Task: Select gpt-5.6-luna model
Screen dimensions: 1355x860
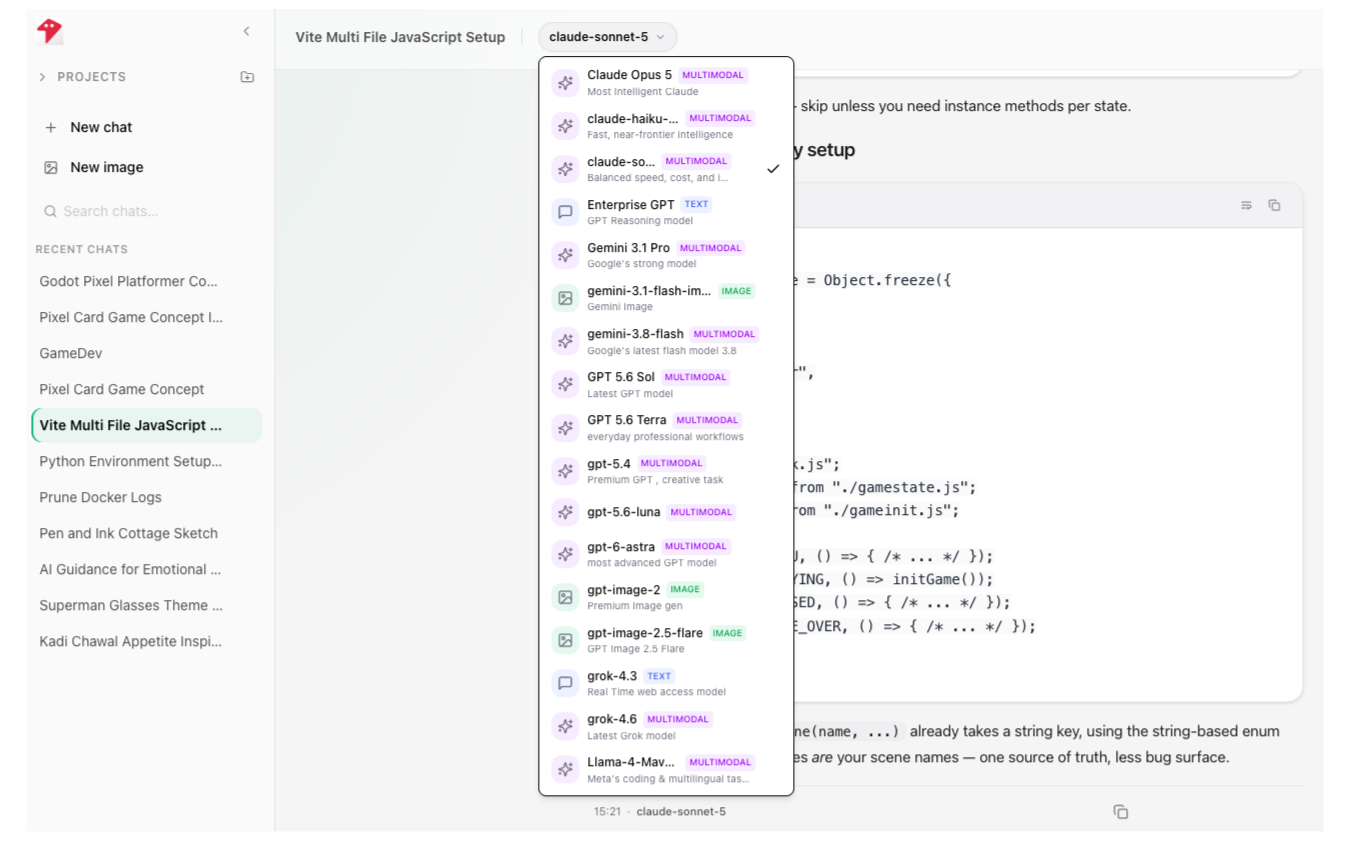Action: pyautogui.click(x=666, y=512)
